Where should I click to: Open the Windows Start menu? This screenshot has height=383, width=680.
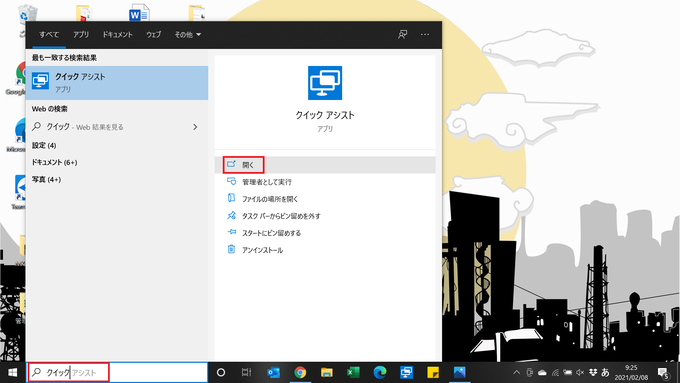tap(13, 372)
